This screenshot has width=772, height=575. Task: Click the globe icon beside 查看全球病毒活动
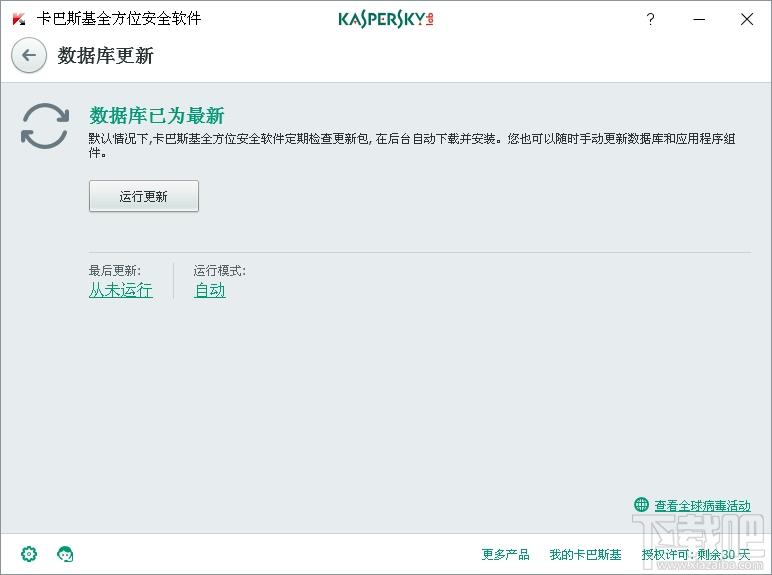tap(641, 504)
